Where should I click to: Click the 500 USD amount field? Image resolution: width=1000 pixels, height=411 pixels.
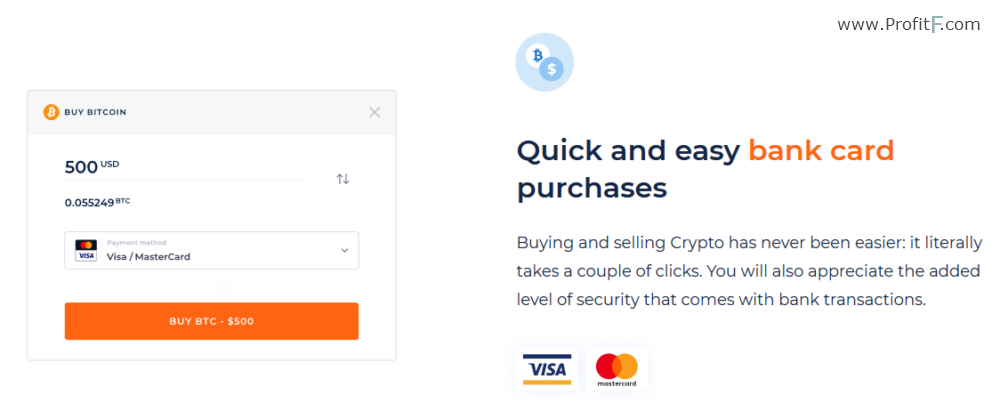[185, 168]
